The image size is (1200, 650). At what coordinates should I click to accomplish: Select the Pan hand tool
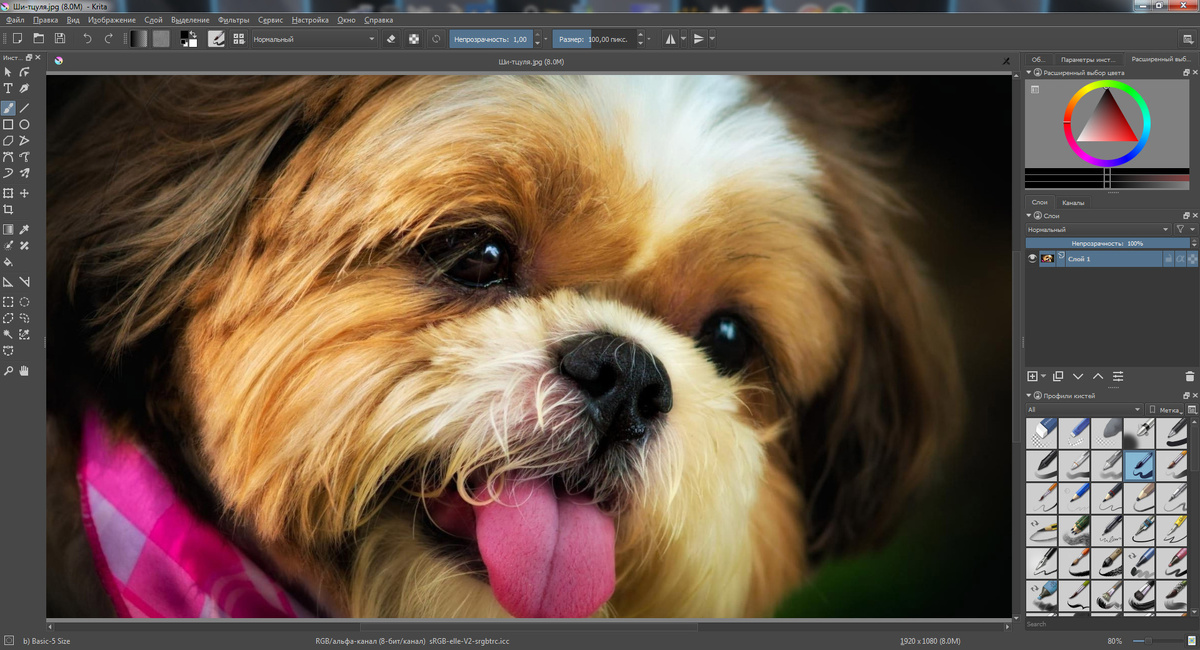25,370
